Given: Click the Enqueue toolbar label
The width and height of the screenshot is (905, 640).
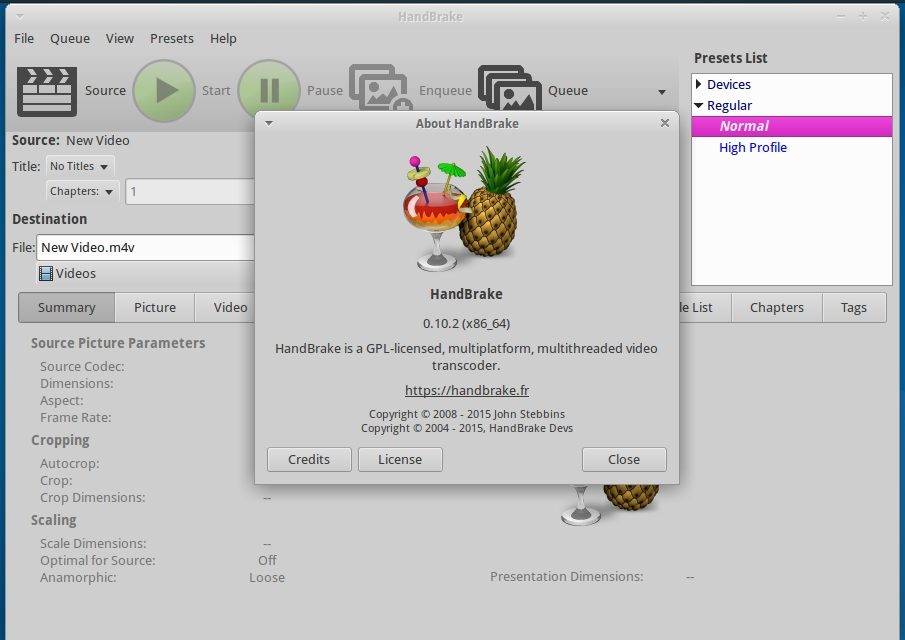Looking at the screenshot, I should pyautogui.click(x=445, y=91).
